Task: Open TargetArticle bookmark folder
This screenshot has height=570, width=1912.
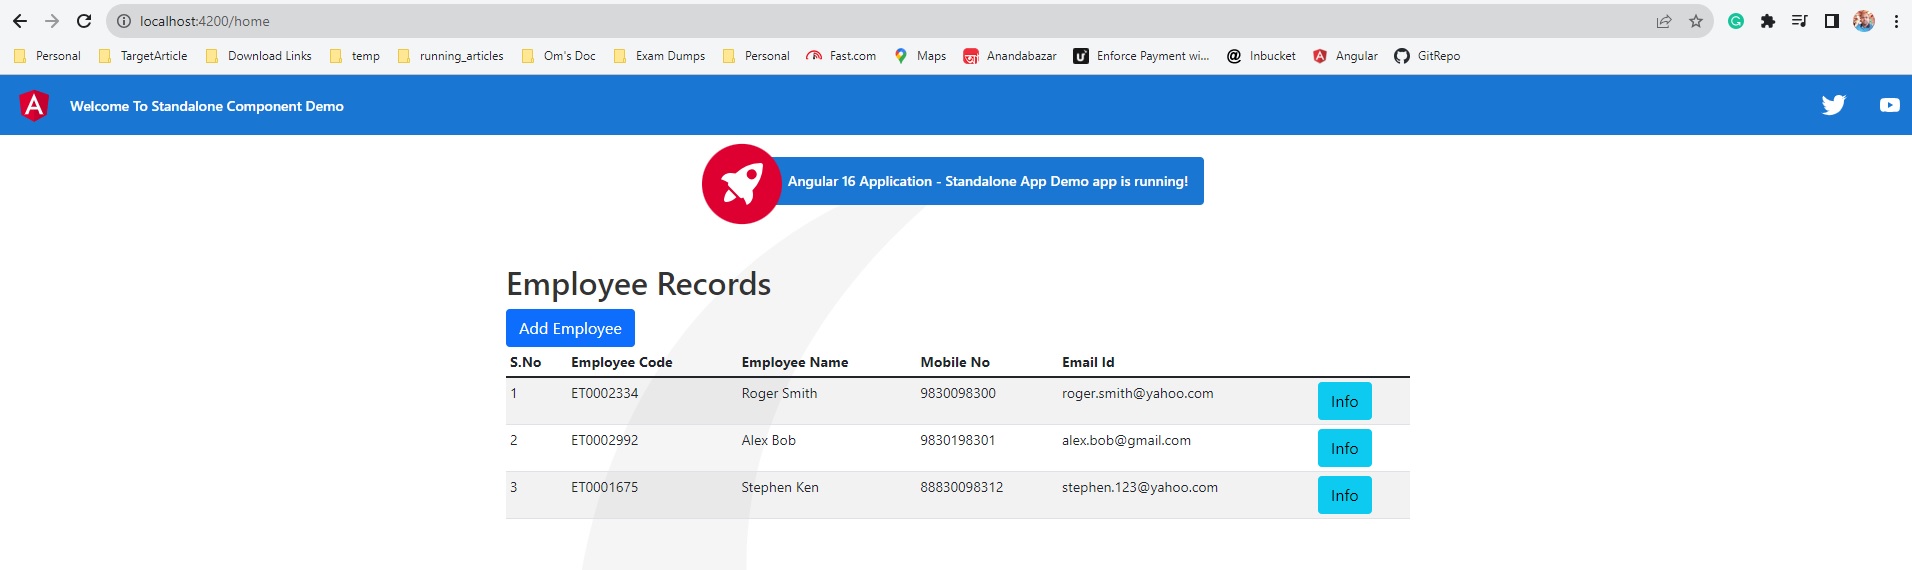Action: click(143, 56)
